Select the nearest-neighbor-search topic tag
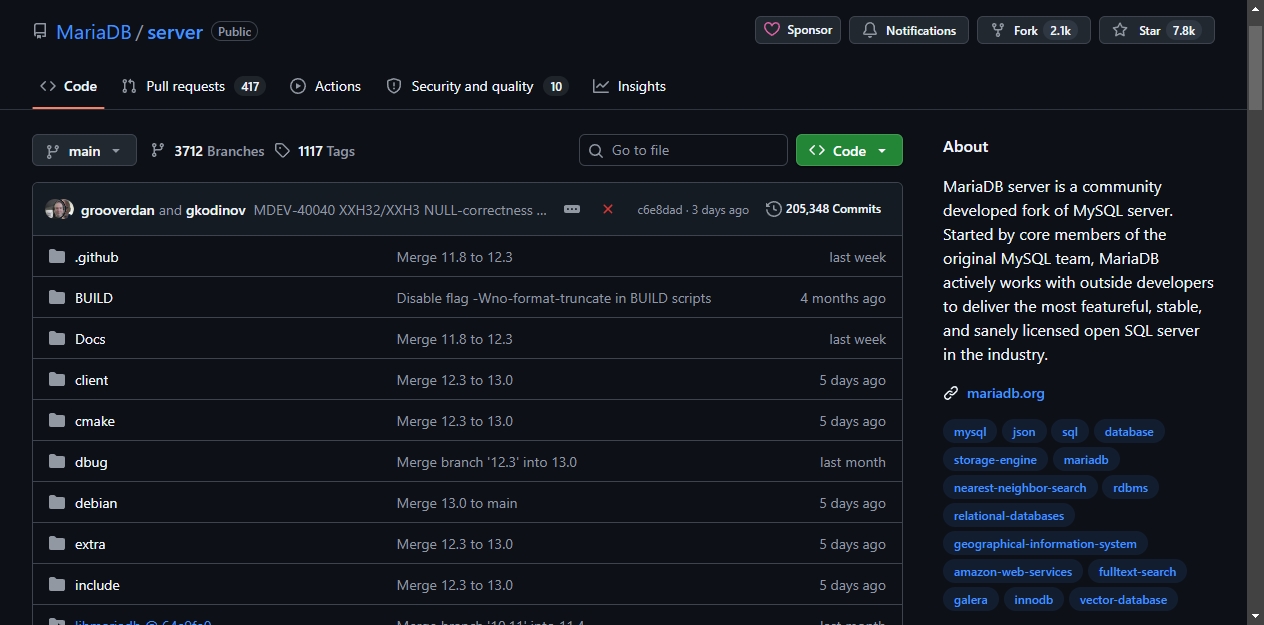The width and height of the screenshot is (1264, 625). click(1020, 488)
